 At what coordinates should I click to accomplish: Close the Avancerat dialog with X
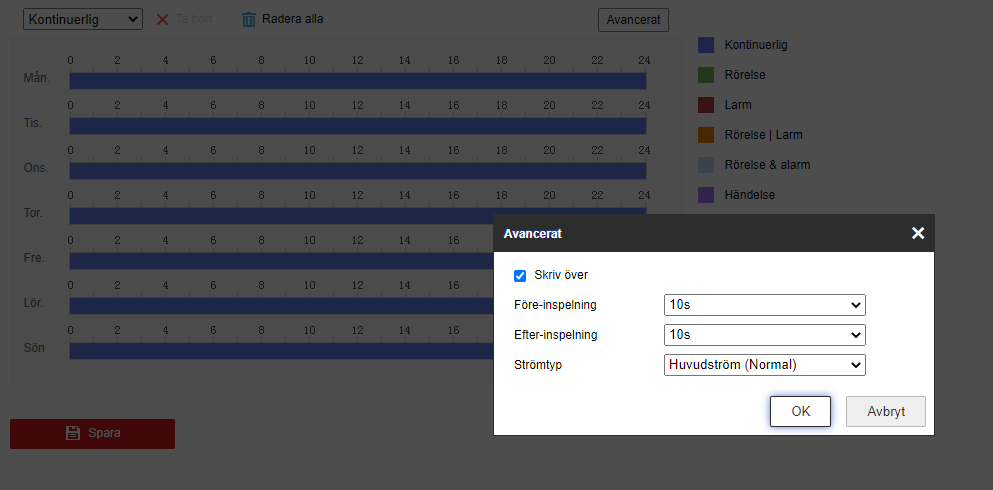[x=917, y=233]
